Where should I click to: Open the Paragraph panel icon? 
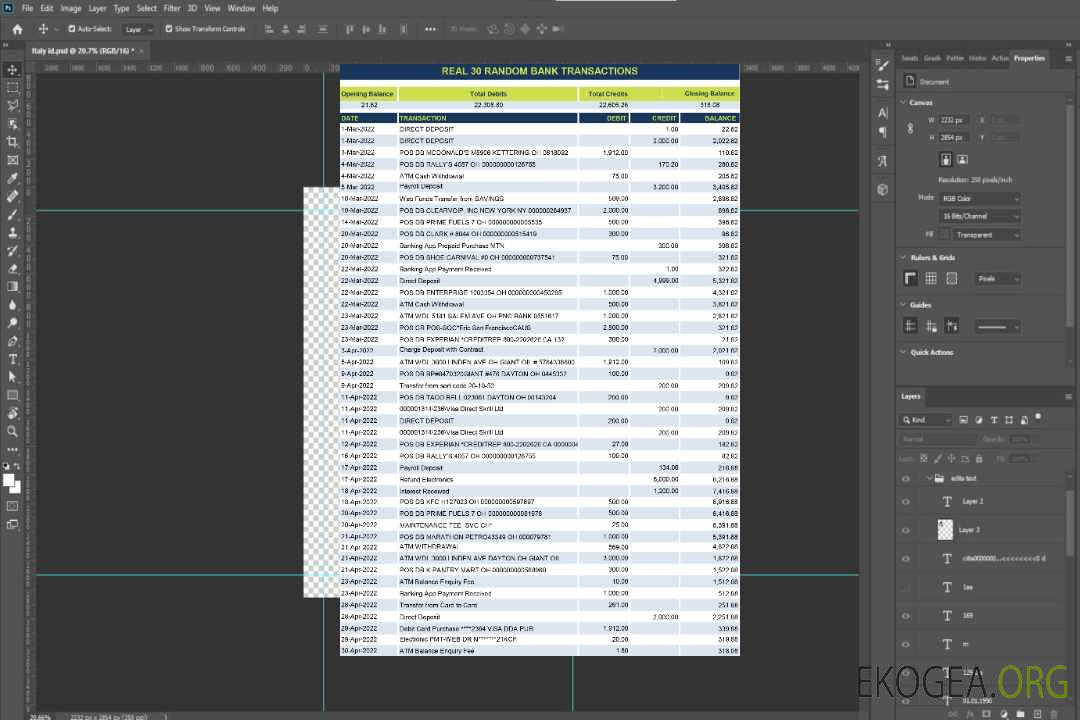883,132
